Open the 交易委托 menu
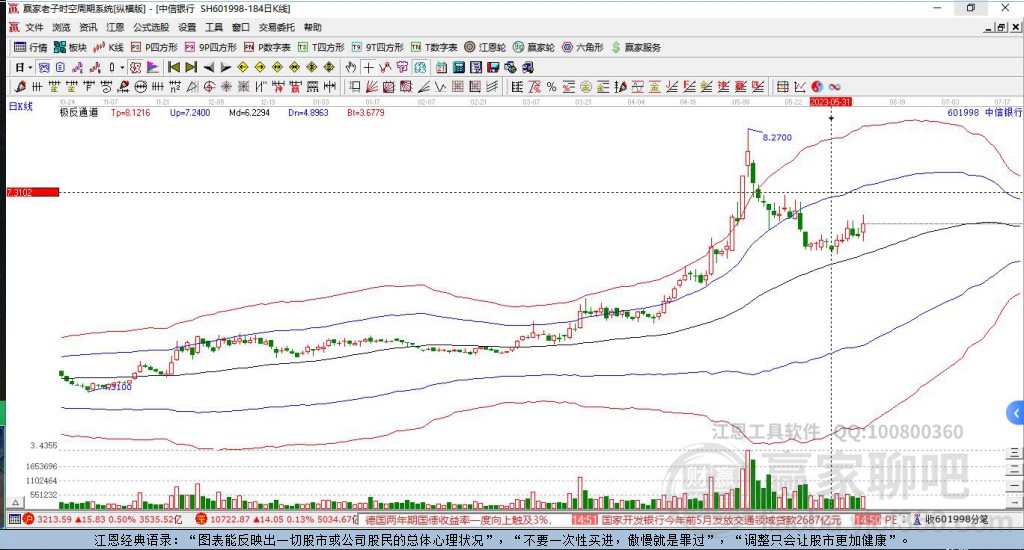Image resolution: width=1024 pixels, height=550 pixels. click(x=277, y=27)
